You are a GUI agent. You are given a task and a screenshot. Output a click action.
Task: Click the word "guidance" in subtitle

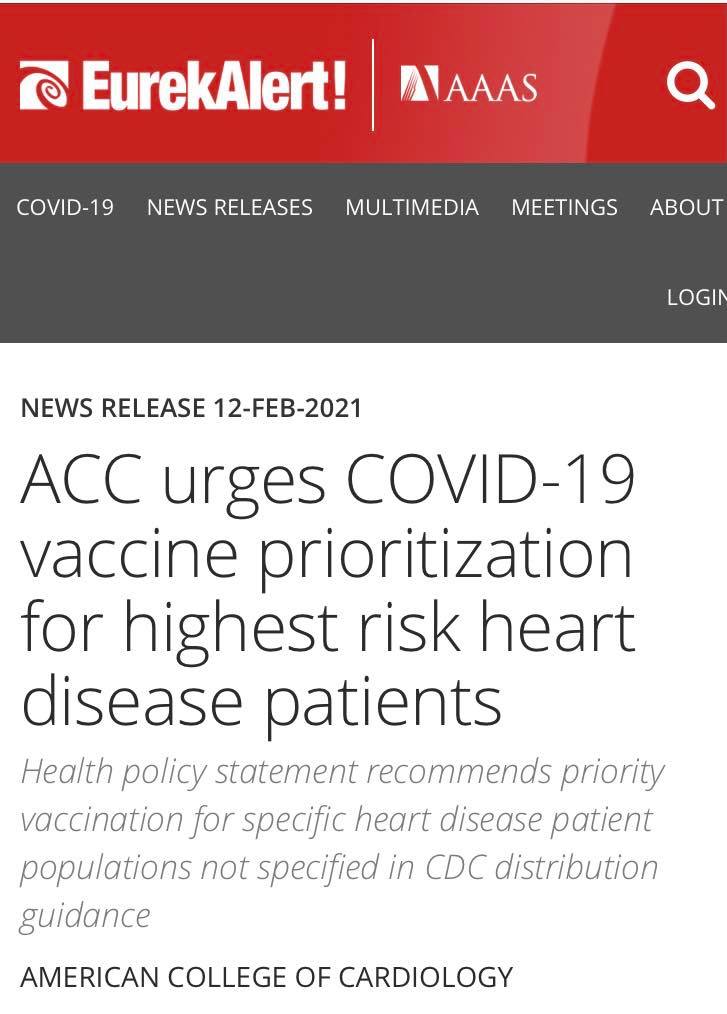85,915
